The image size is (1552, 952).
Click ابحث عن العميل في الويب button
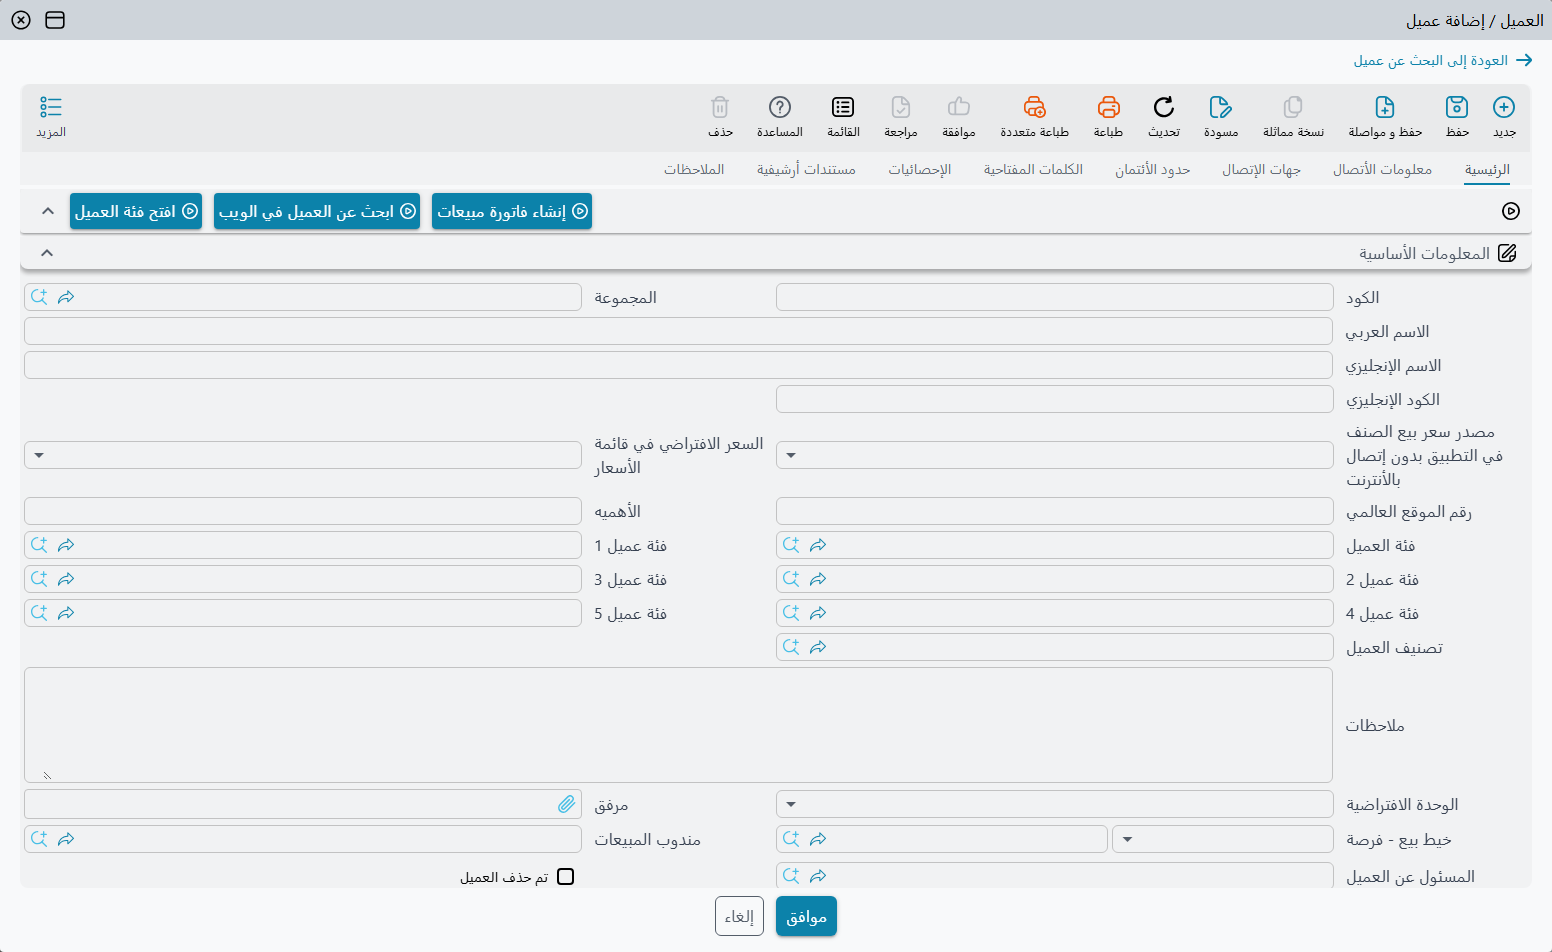pyautogui.click(x=317, y=211)
